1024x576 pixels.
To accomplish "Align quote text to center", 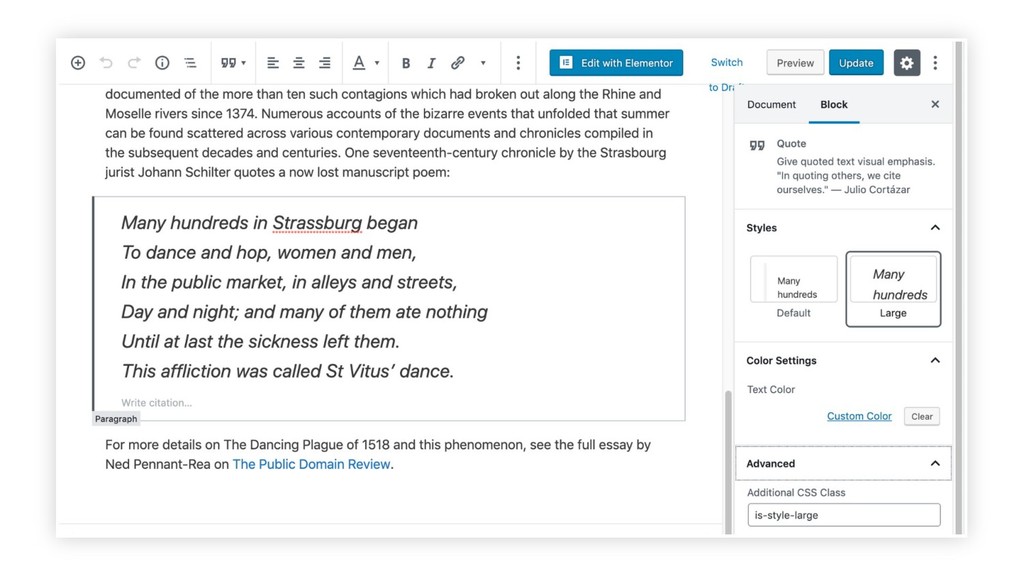I will coord(299,63).
